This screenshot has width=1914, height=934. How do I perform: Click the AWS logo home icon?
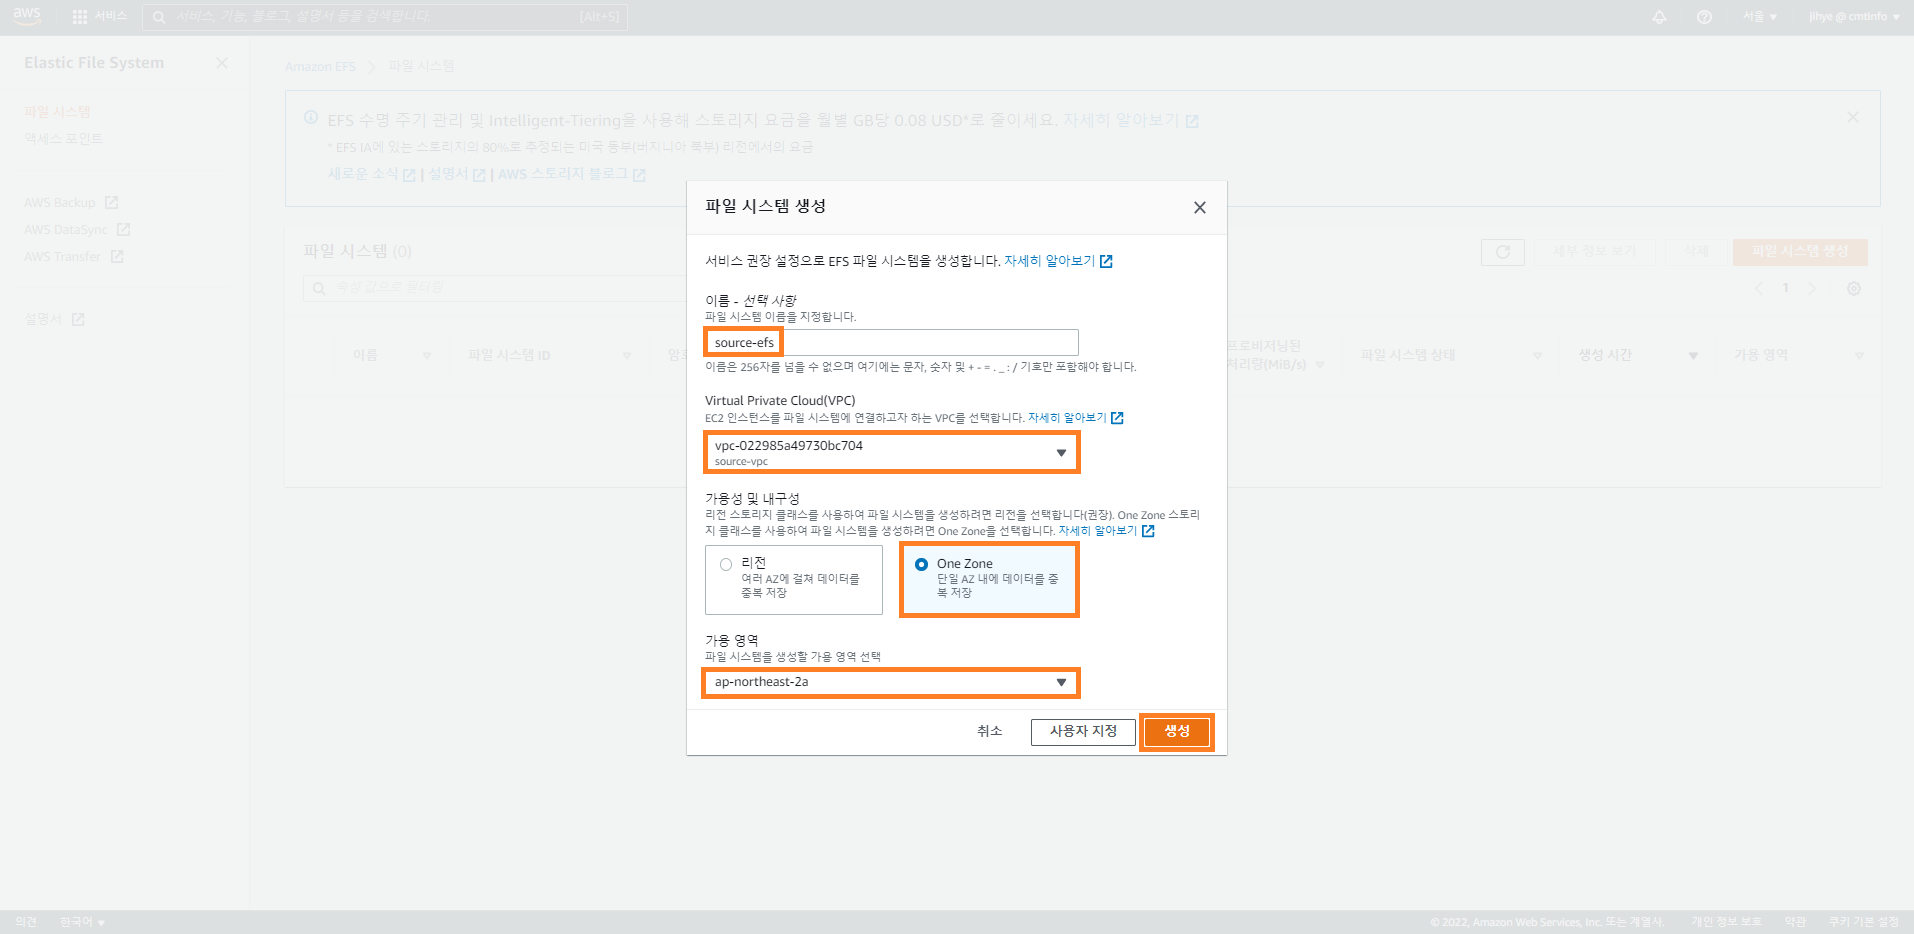point(27,15)
